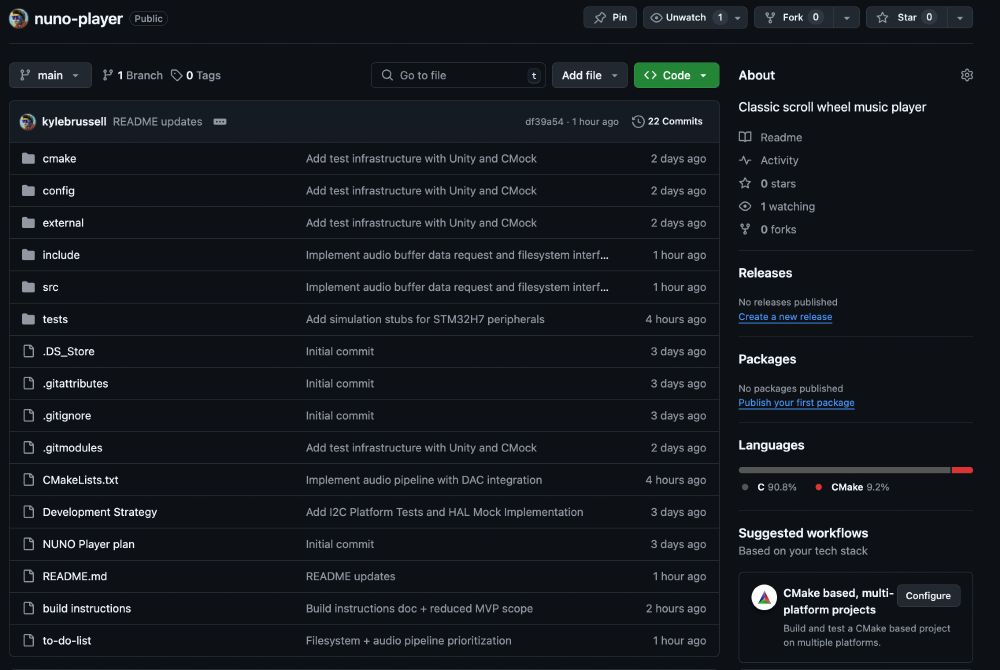Open the README.md file
The height and width of the screenshot is (670, 1000).
75,576
